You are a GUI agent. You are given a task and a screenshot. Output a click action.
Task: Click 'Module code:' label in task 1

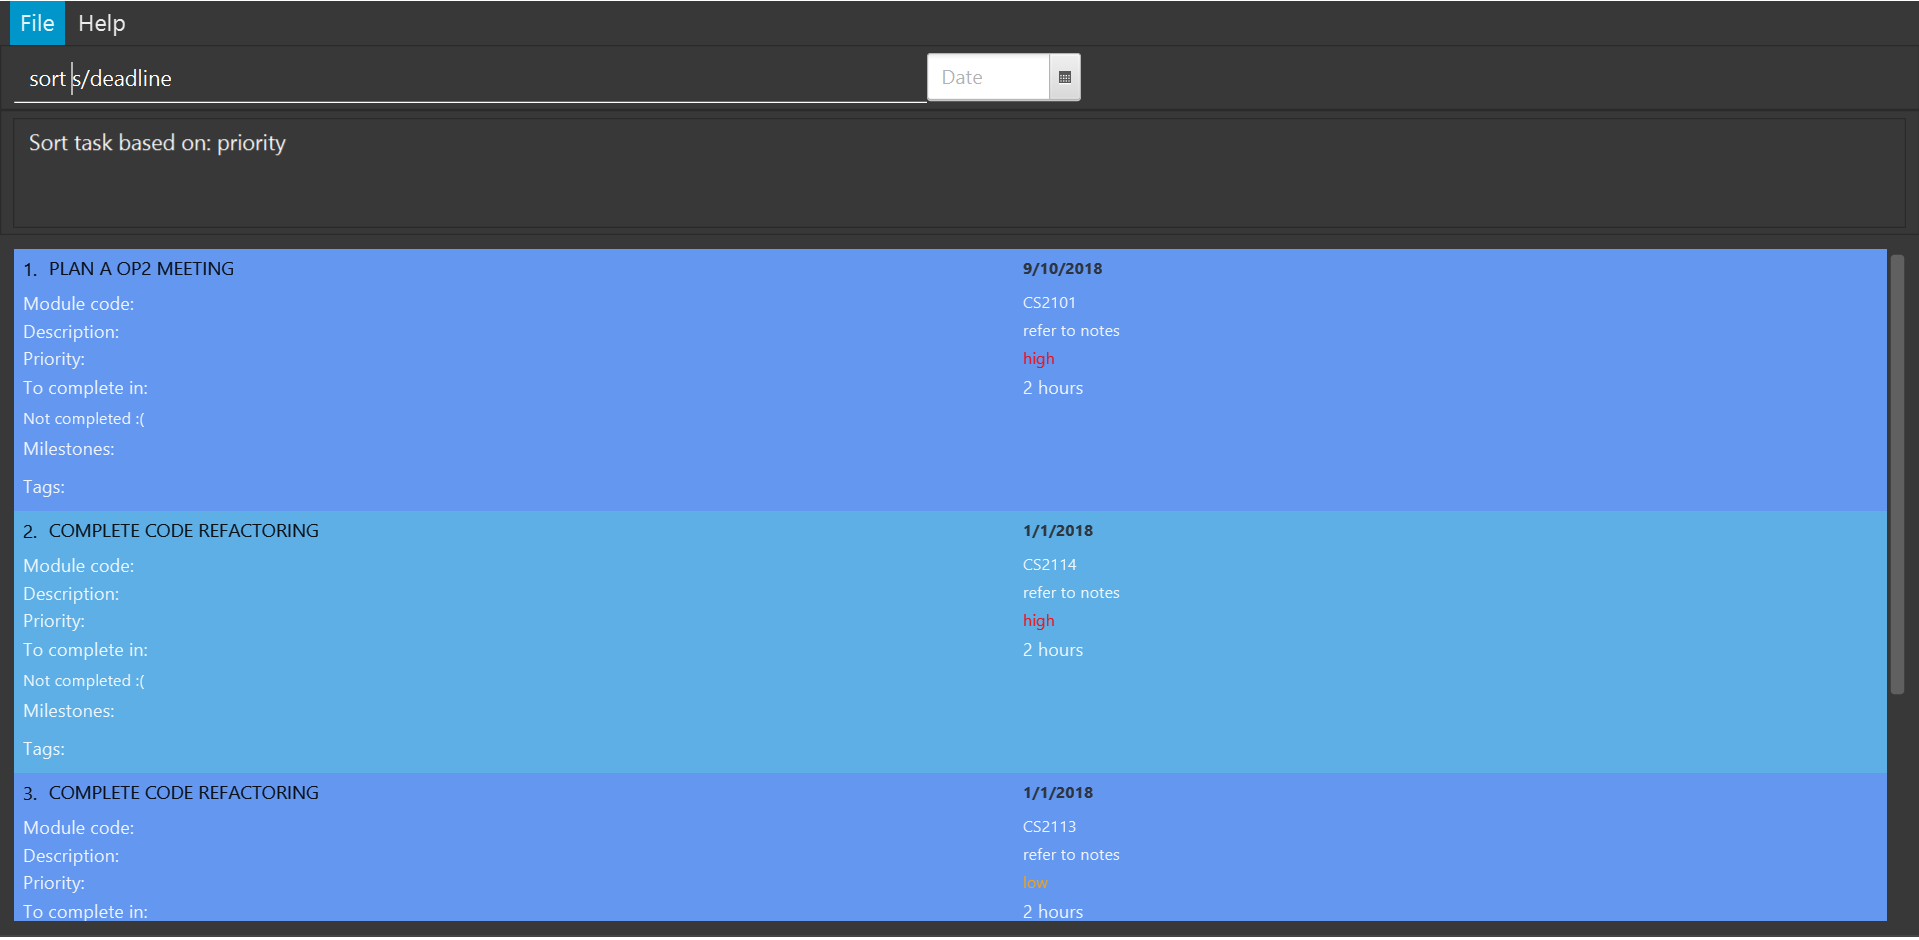(78, 304)
